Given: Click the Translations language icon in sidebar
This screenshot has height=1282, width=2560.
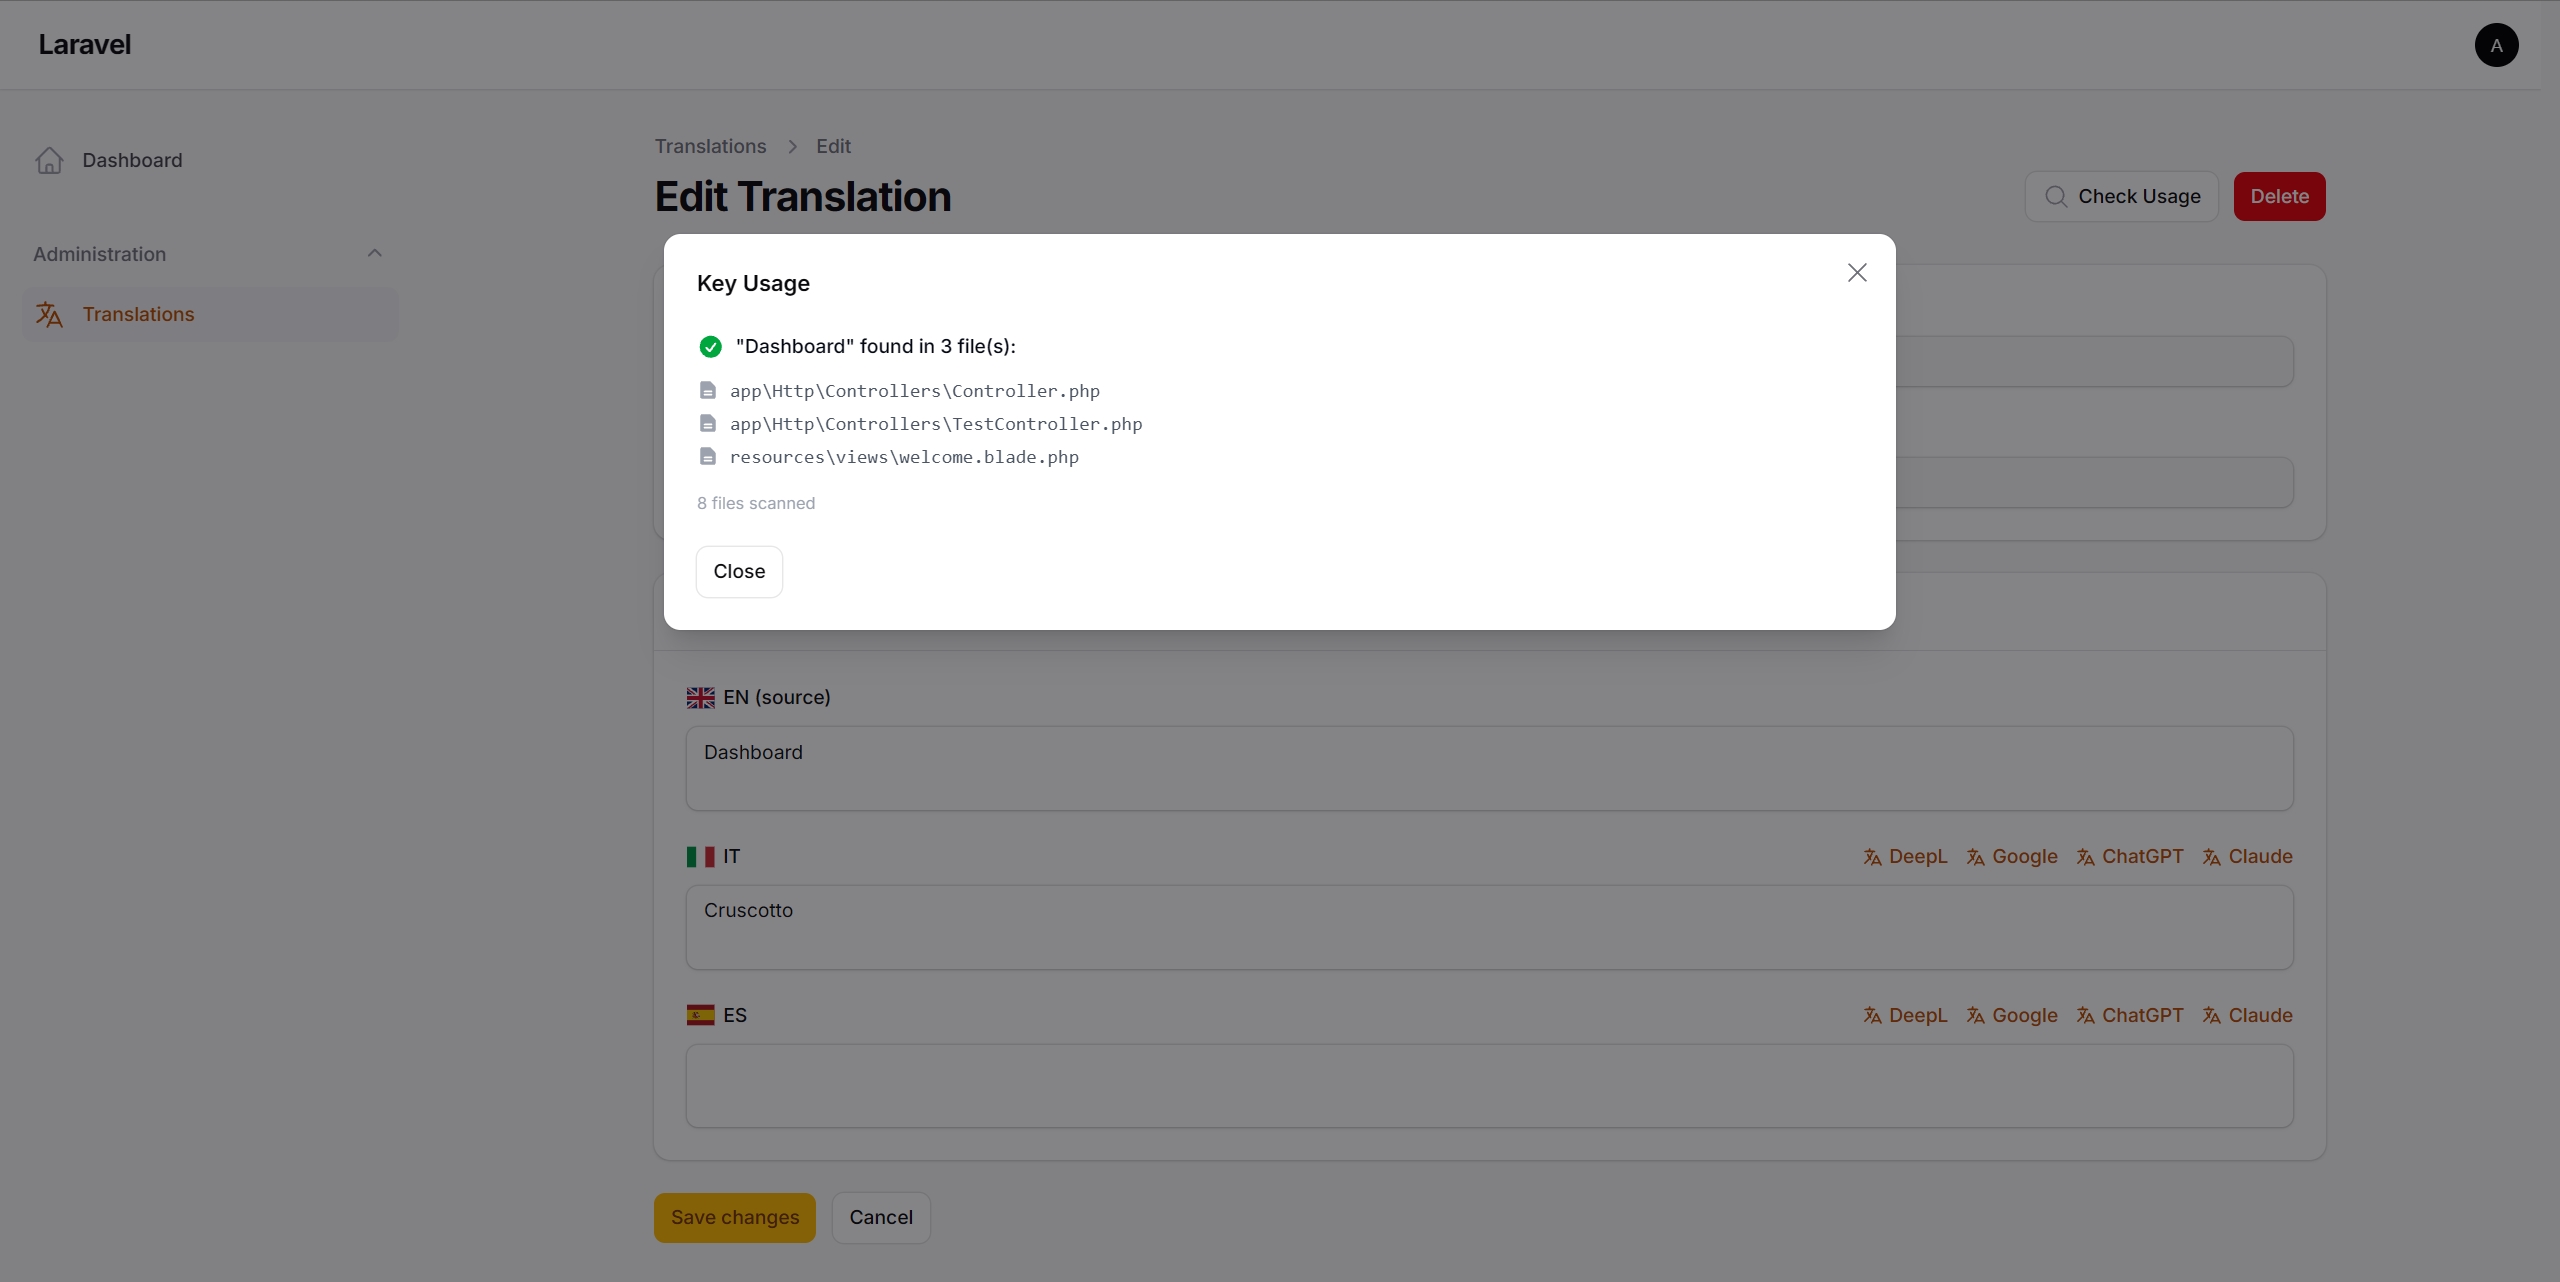Looking at the screenshot, I should click(x=49, y=314).
